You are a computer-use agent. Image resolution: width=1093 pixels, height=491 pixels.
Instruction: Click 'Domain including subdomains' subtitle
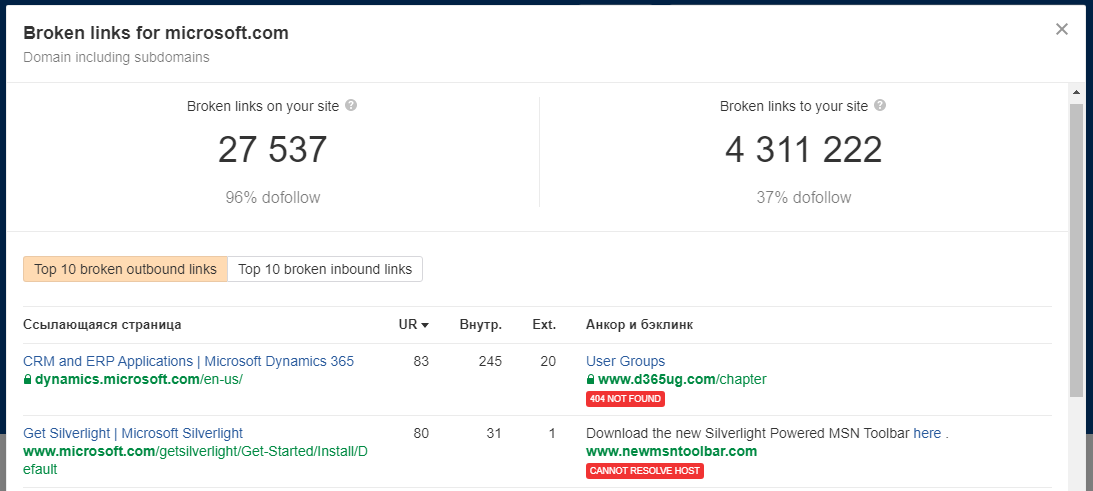click(x=116, y=57)
